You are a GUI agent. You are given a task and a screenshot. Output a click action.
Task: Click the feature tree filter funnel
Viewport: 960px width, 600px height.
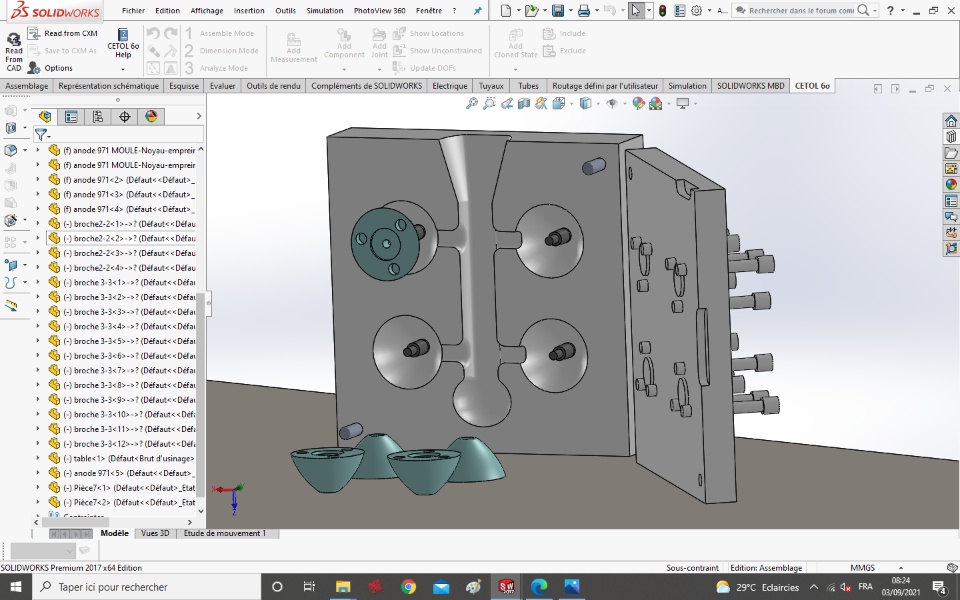(x=41, y=134)
